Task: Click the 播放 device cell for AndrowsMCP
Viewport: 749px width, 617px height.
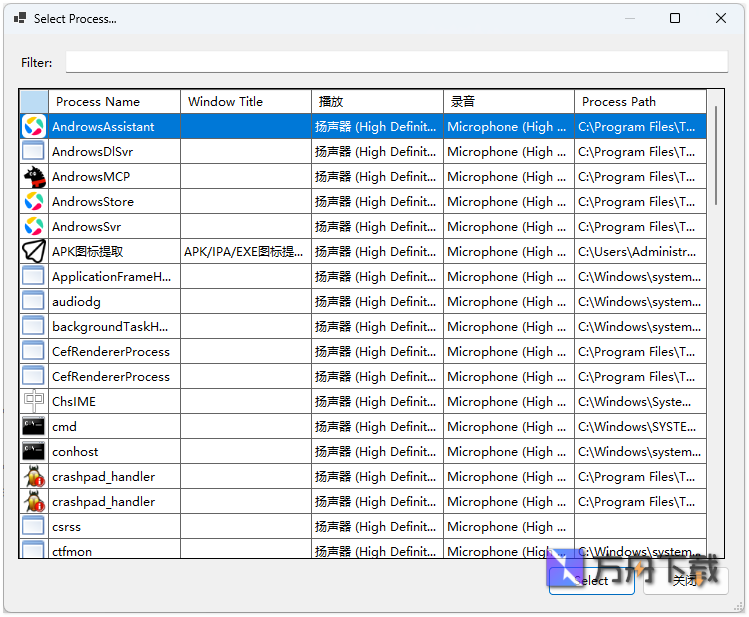Action: point(377,177)
